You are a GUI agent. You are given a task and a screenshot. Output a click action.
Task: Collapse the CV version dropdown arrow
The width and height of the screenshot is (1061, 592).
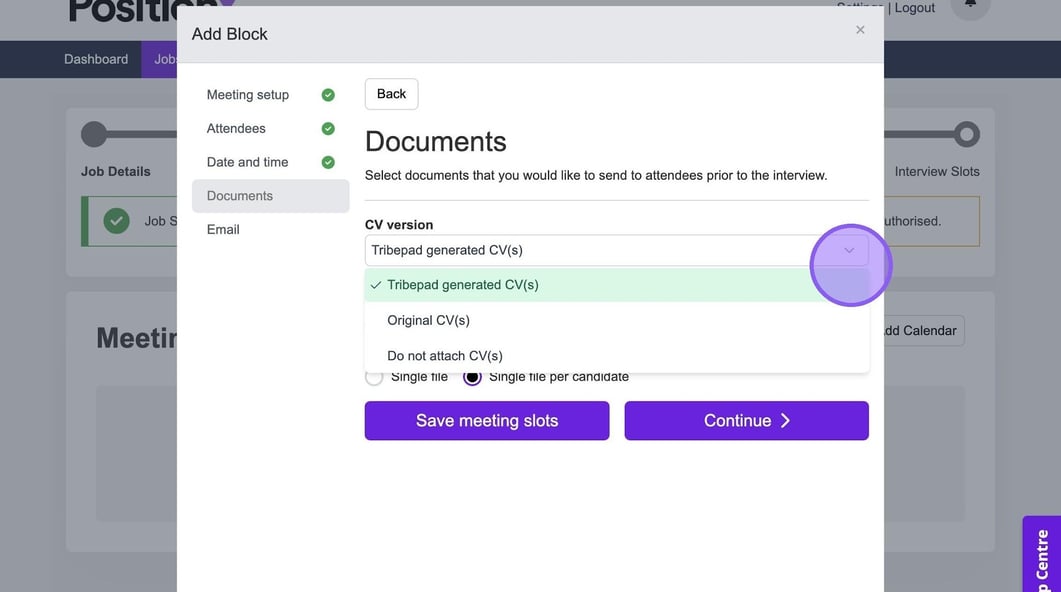tap(849, 250)
